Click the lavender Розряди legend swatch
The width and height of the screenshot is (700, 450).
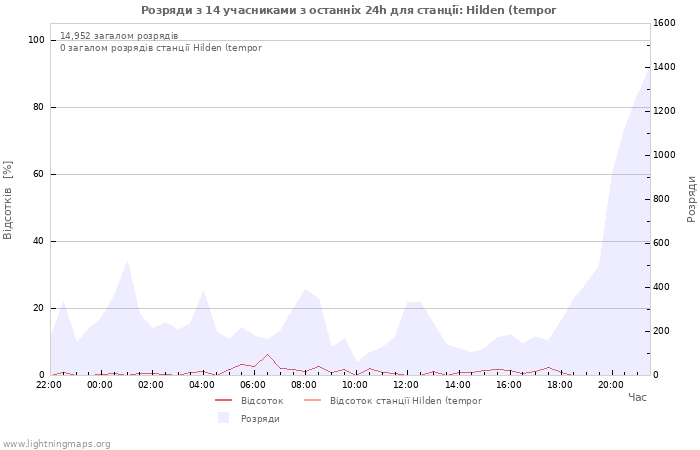223,418
